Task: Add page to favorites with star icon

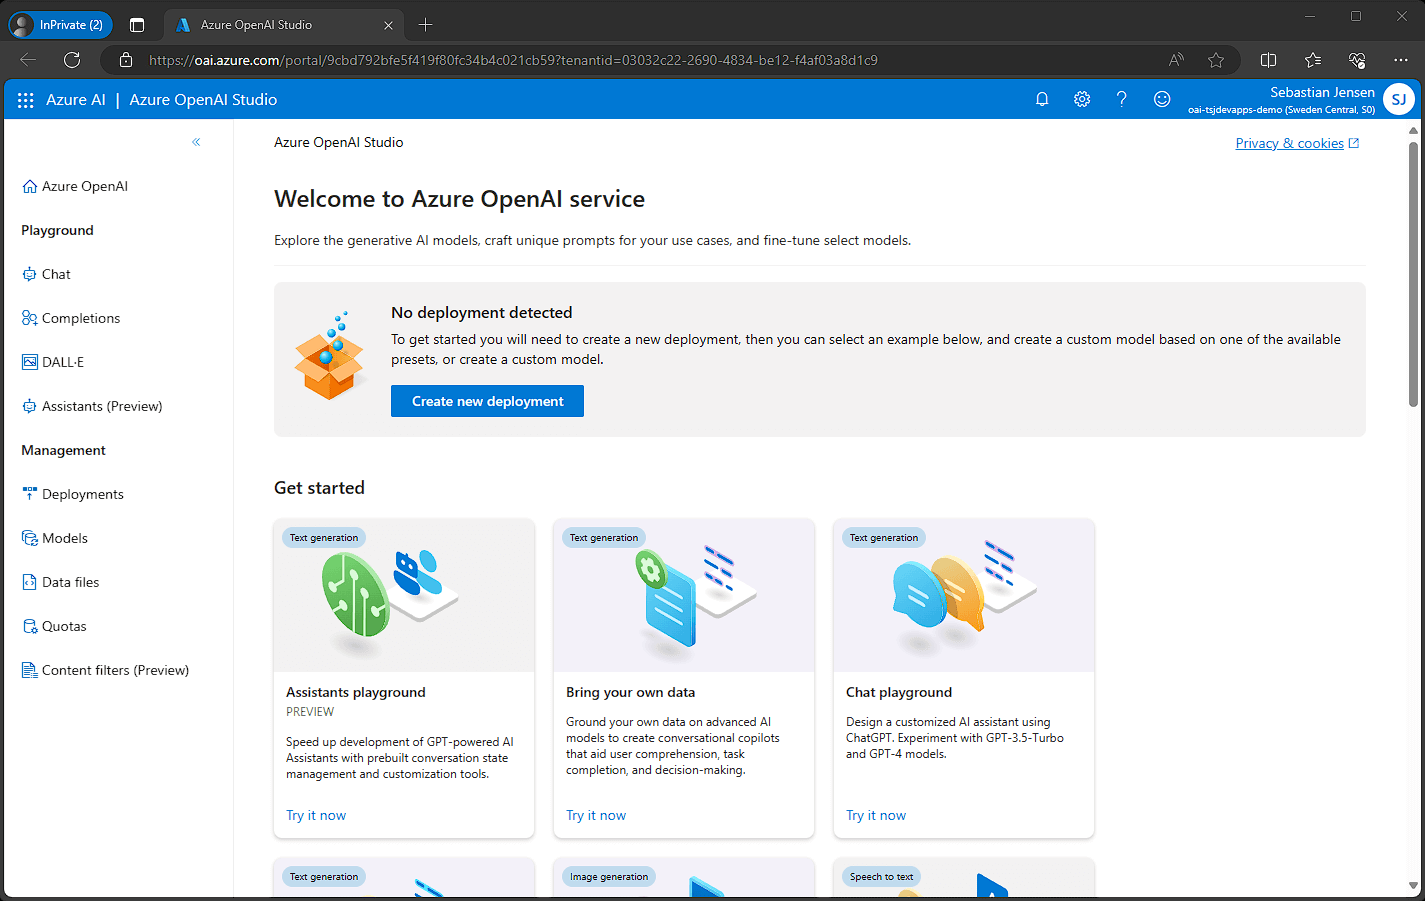Action: pyautogui.click(x=1216, y=60)
